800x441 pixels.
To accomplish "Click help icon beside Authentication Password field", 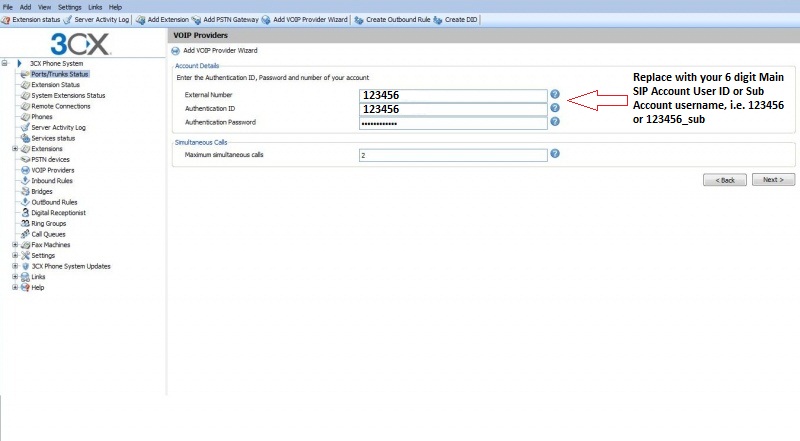I will coord(555,121).
